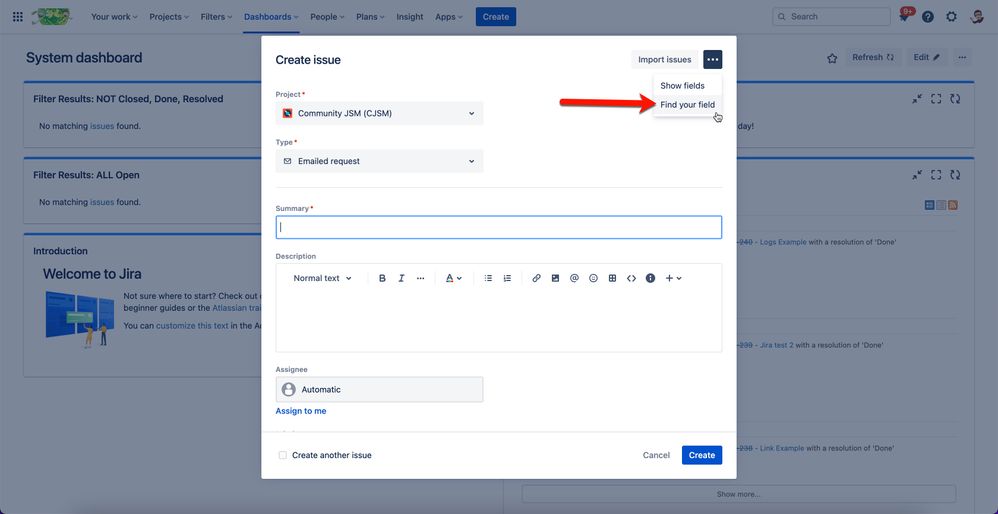Maximize the first Filter Results gadget
The height and width of the screenshot is (514, 998).
936,99
